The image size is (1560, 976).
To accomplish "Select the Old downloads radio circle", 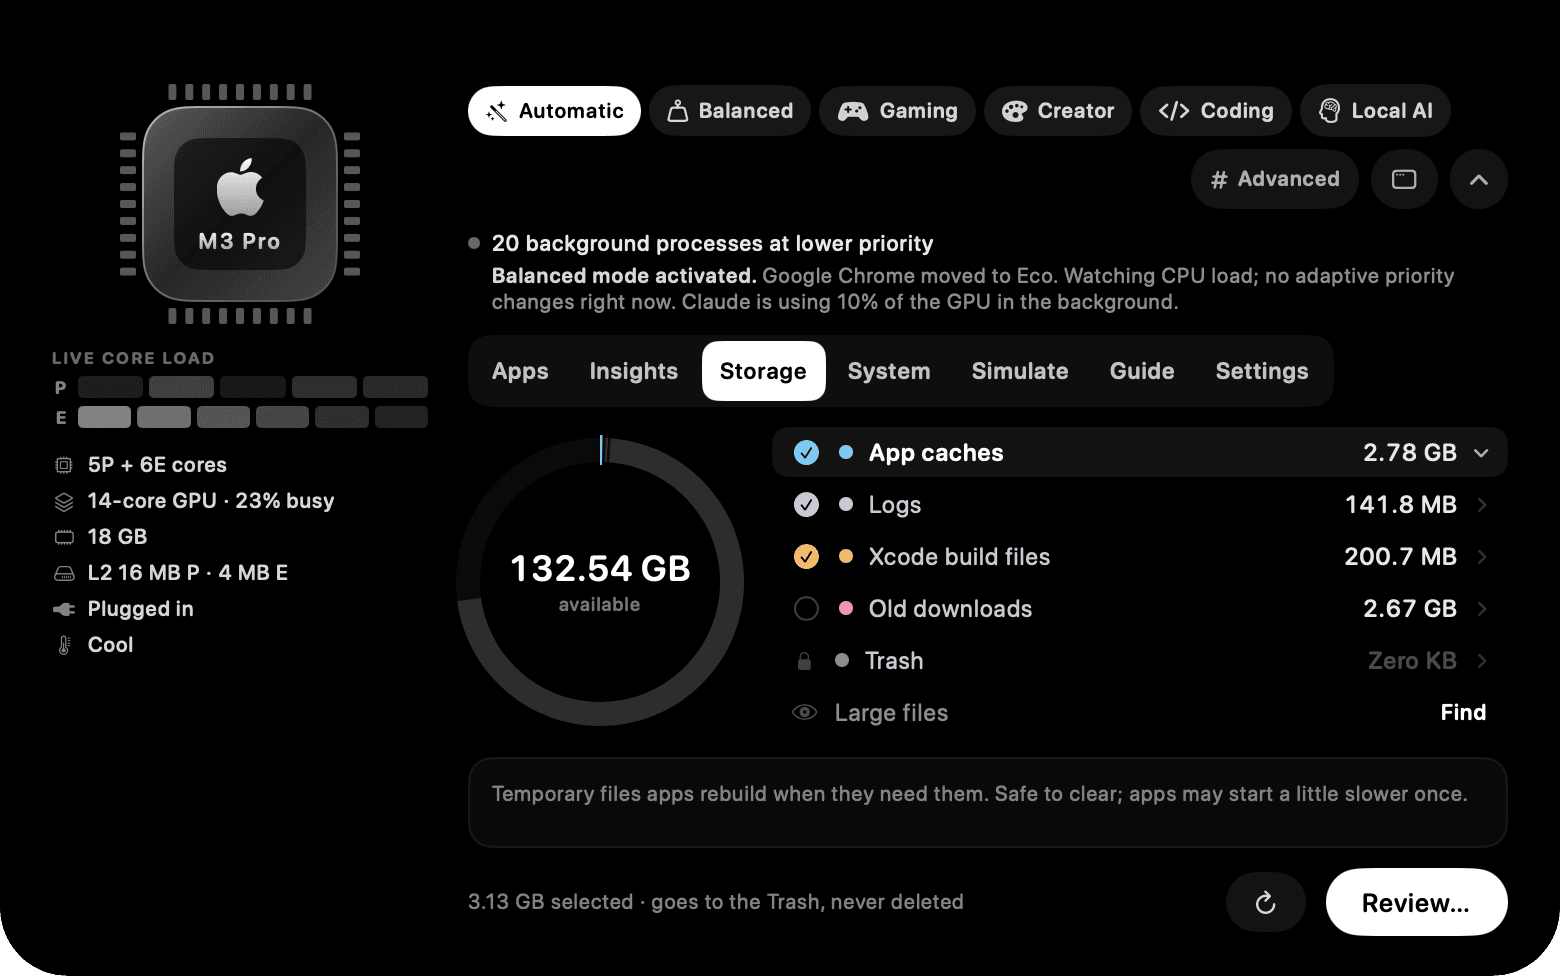I will [806, 609].
